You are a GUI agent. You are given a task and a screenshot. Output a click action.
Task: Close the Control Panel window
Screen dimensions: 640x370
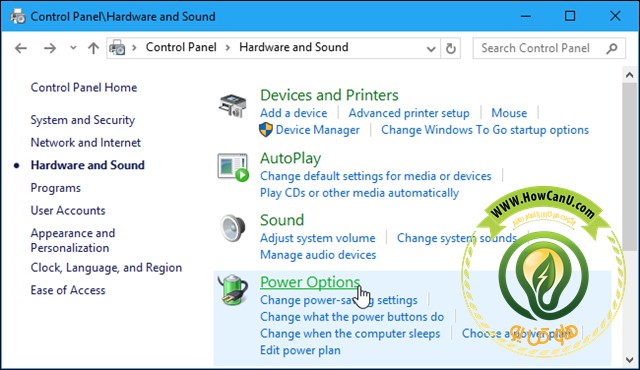click(615, 16)
